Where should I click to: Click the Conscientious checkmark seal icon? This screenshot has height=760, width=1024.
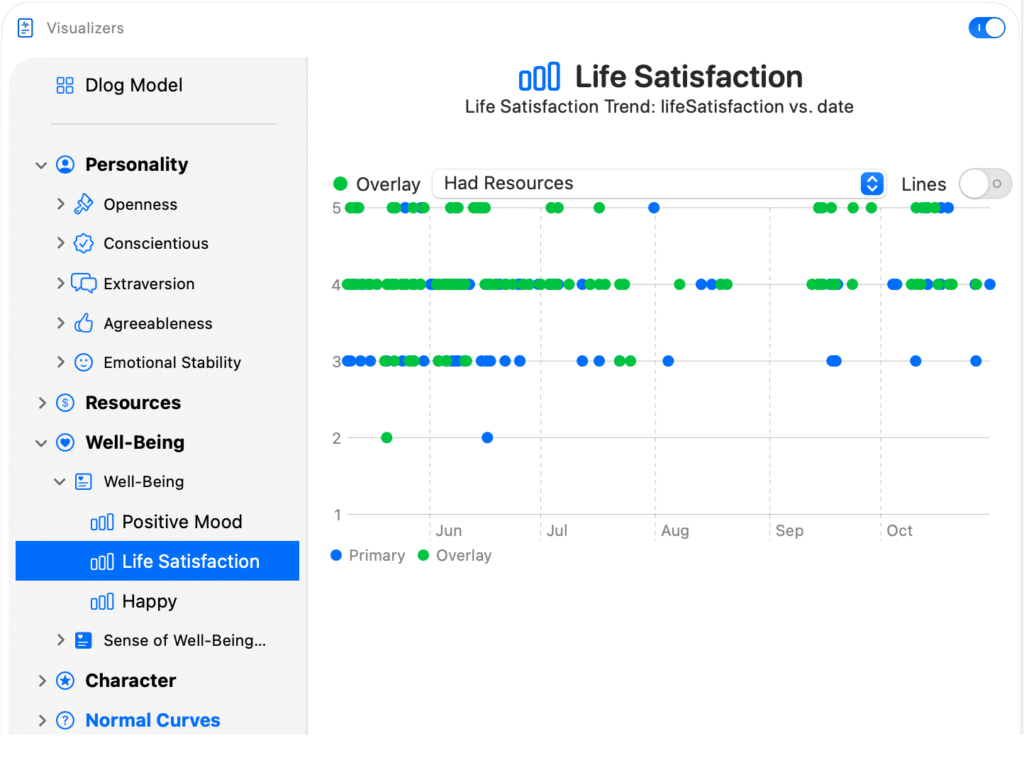84,244
